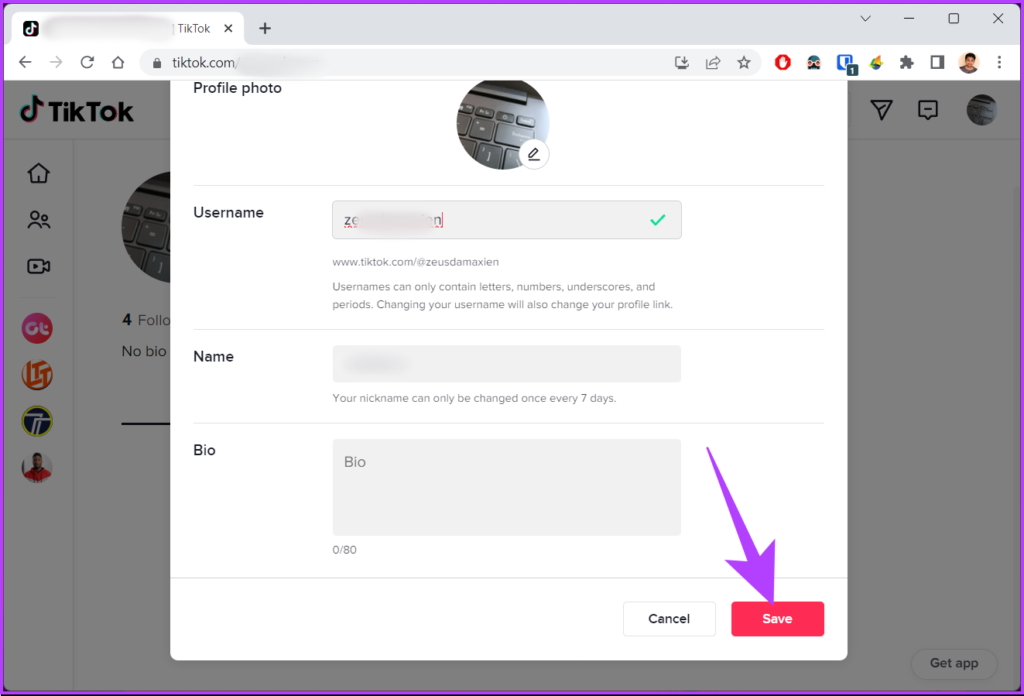Click inside the Bio text area
Screen dimensions: 1024x696
click(506, 487)
